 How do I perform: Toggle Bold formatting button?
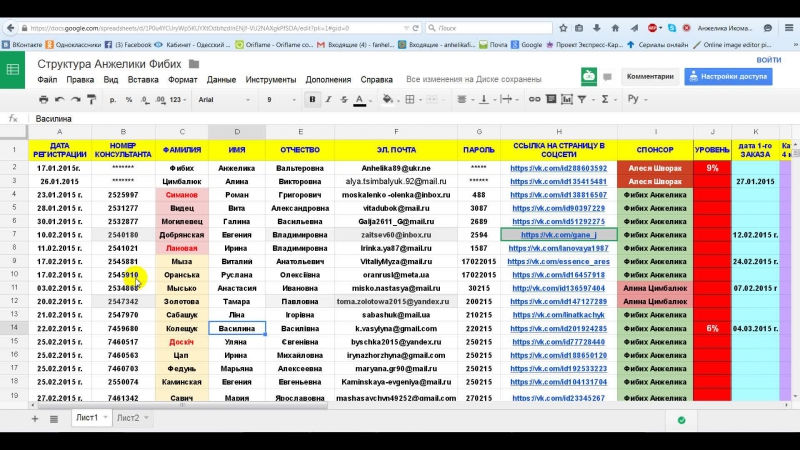(x=313, y=100)
